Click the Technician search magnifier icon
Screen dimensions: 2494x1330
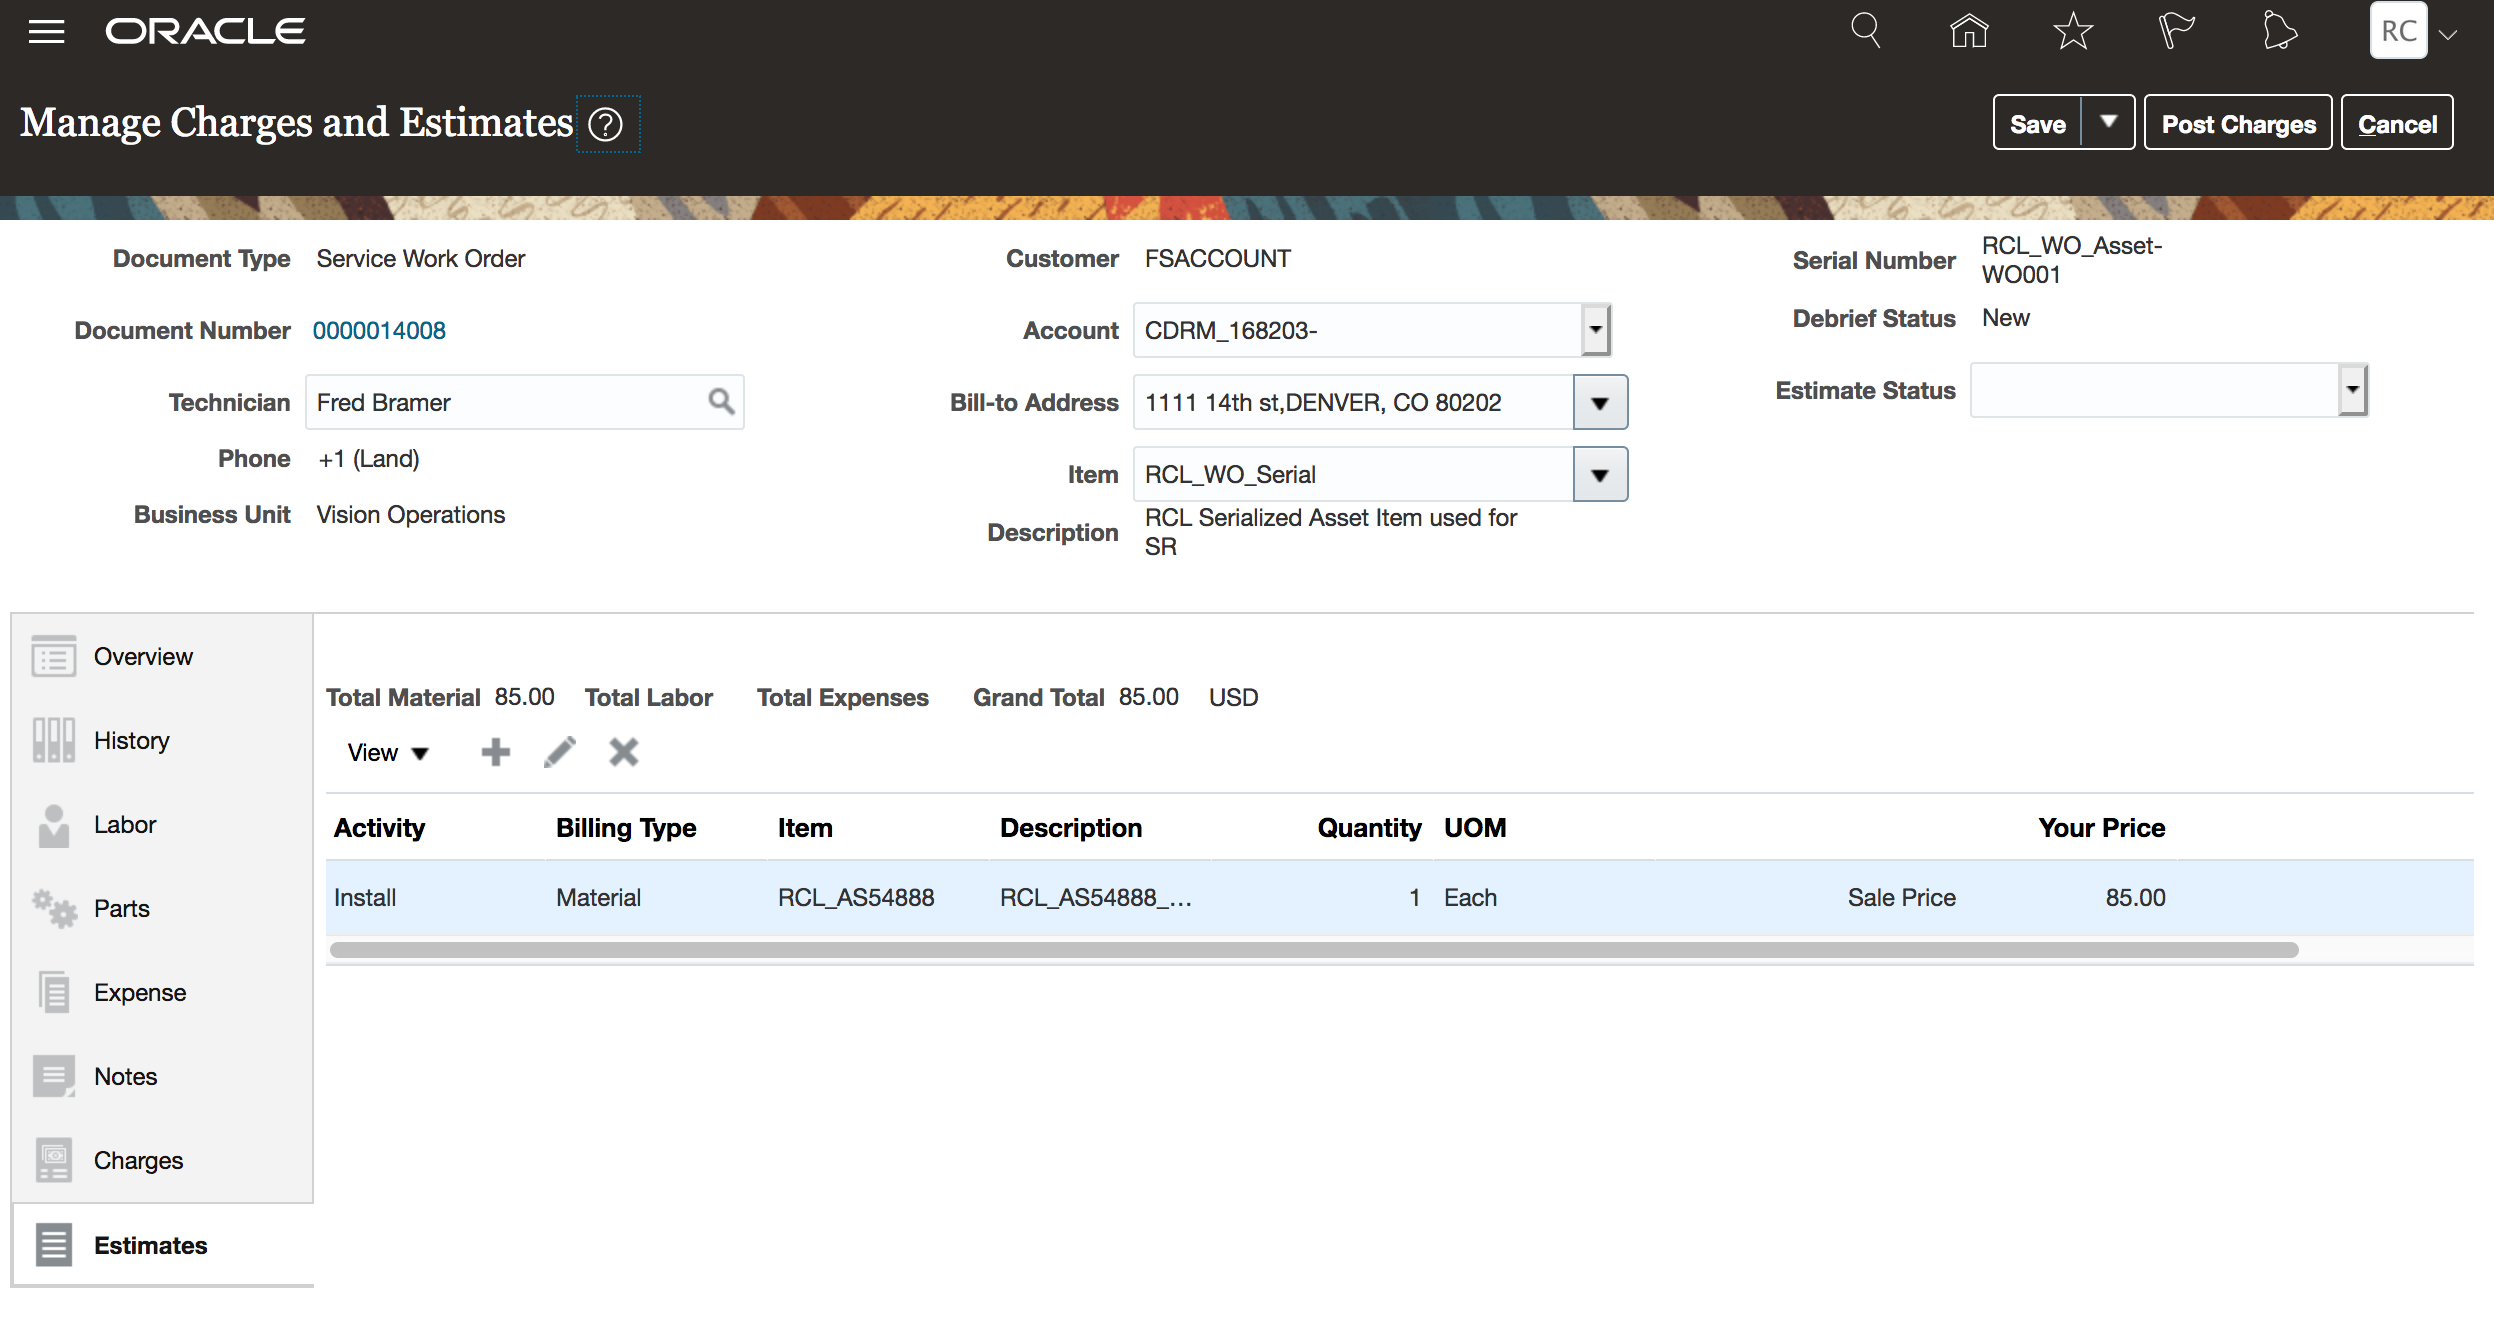pos(721,402)
